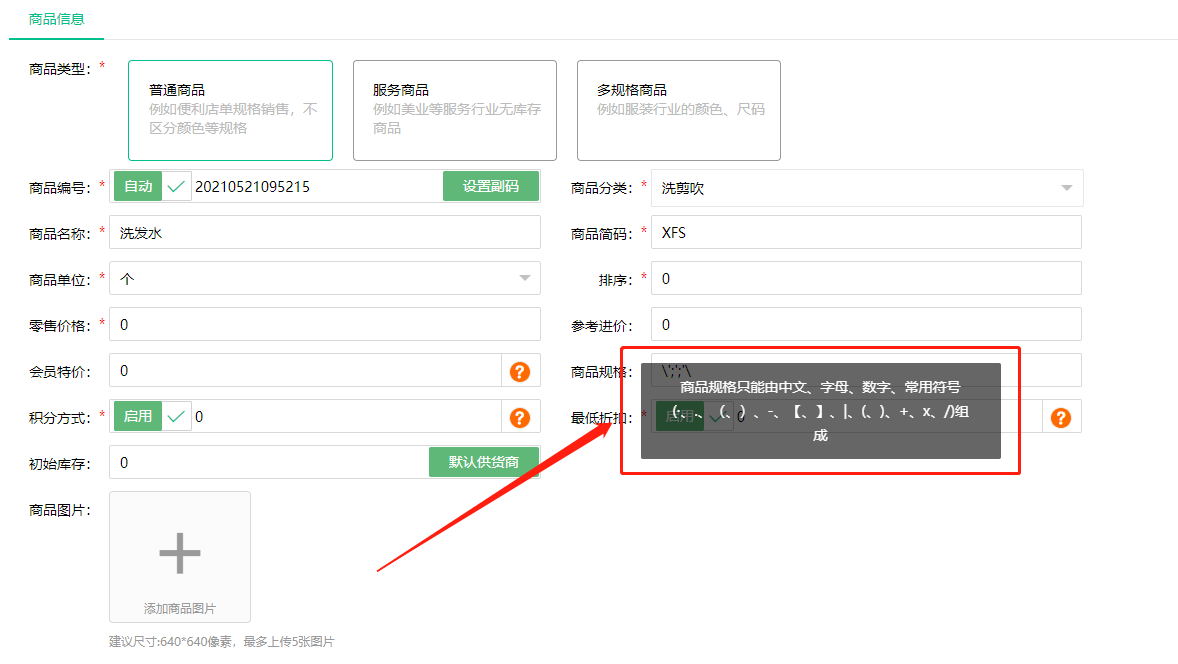Toggle the 启用 switch for 积分方式

coord(152,417)
